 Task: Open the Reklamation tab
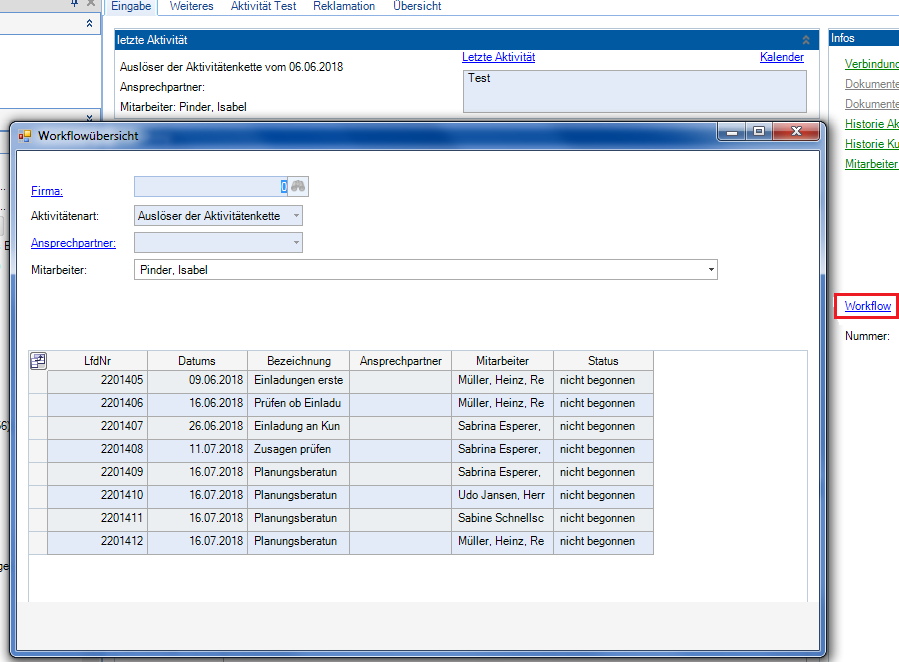tap(344, 6)
